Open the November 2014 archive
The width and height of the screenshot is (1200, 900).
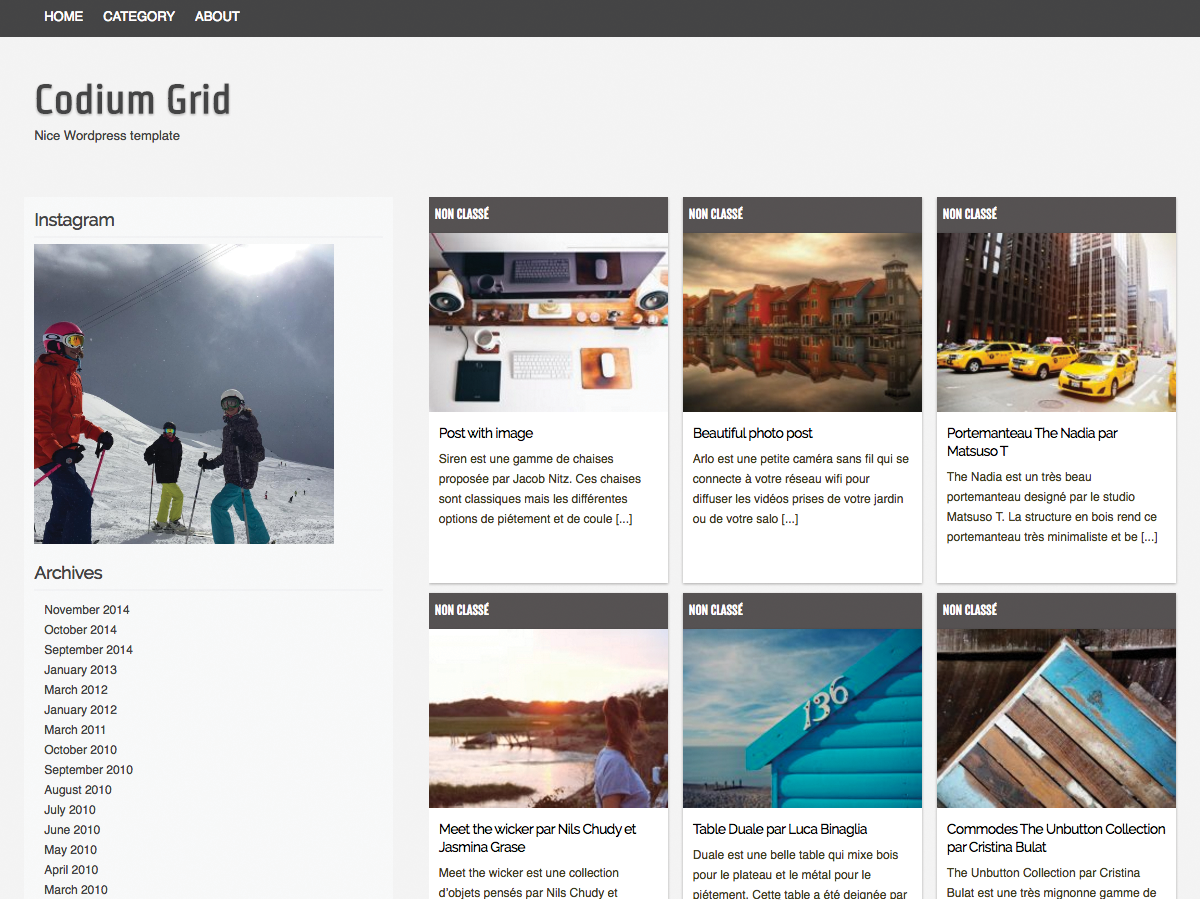click(x=86, y=609)
